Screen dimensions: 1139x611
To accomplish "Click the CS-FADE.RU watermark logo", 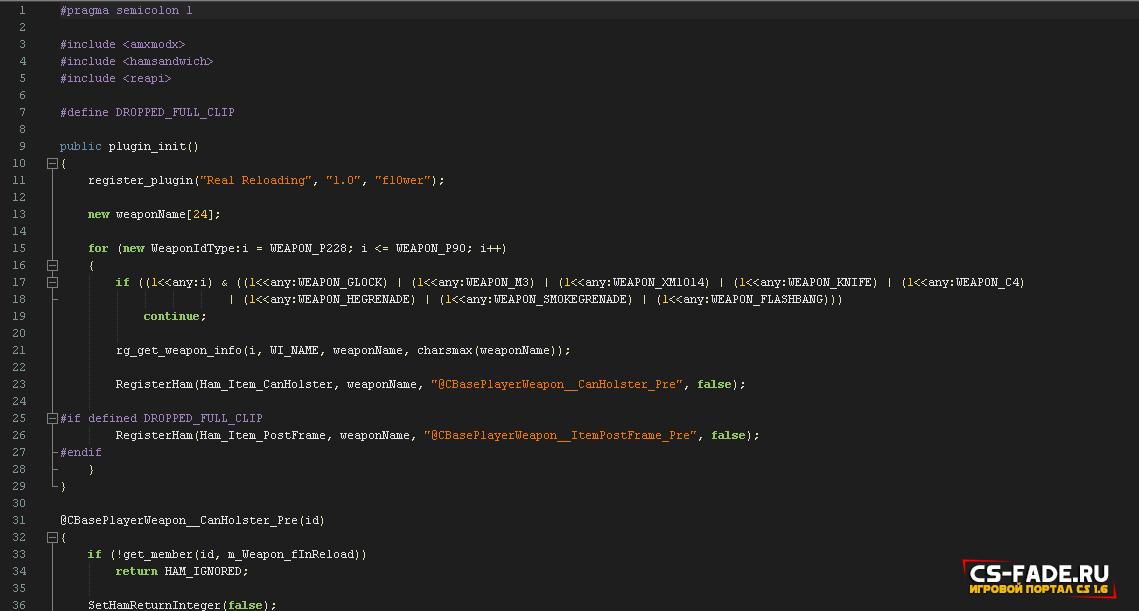I will [x=1040, y=578].
